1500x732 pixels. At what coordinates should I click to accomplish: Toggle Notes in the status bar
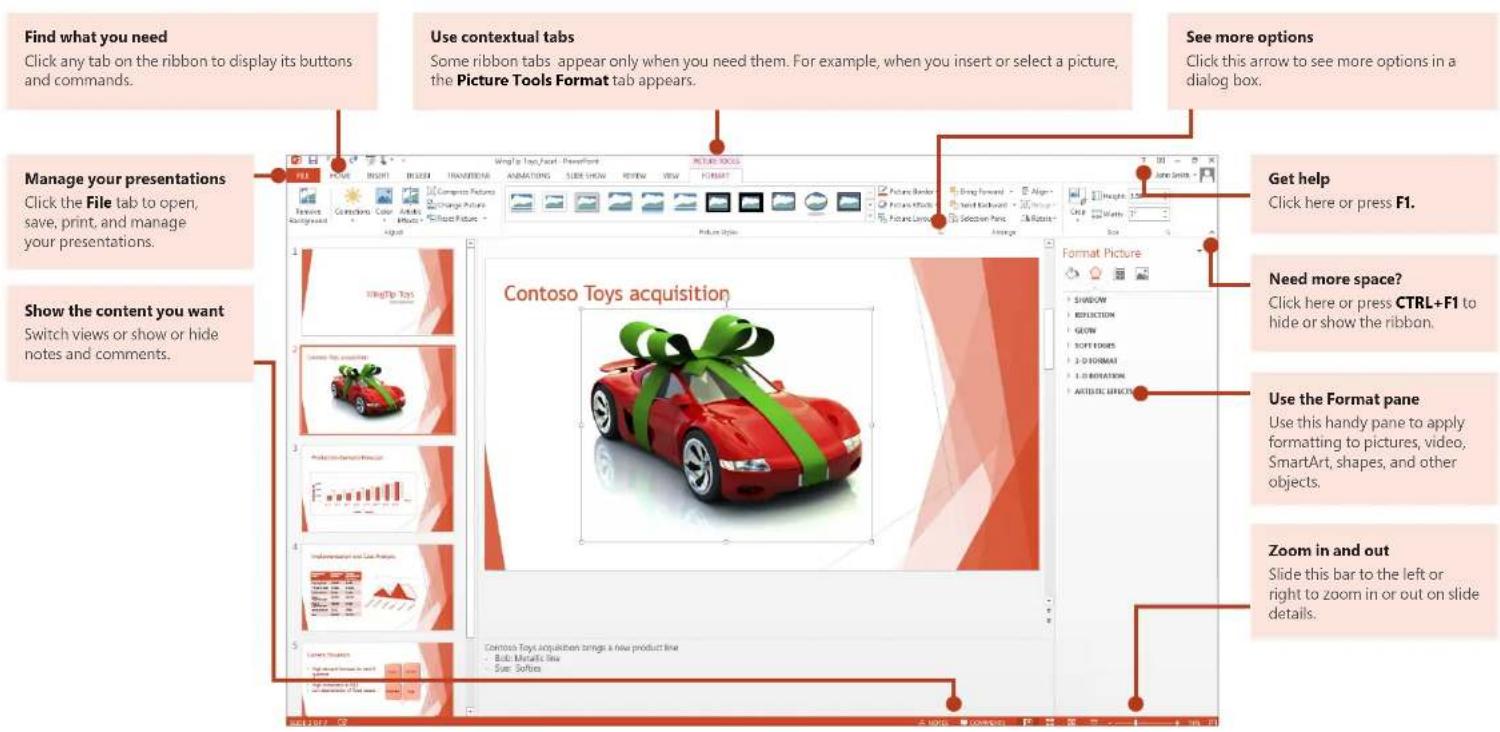(934, 722)
